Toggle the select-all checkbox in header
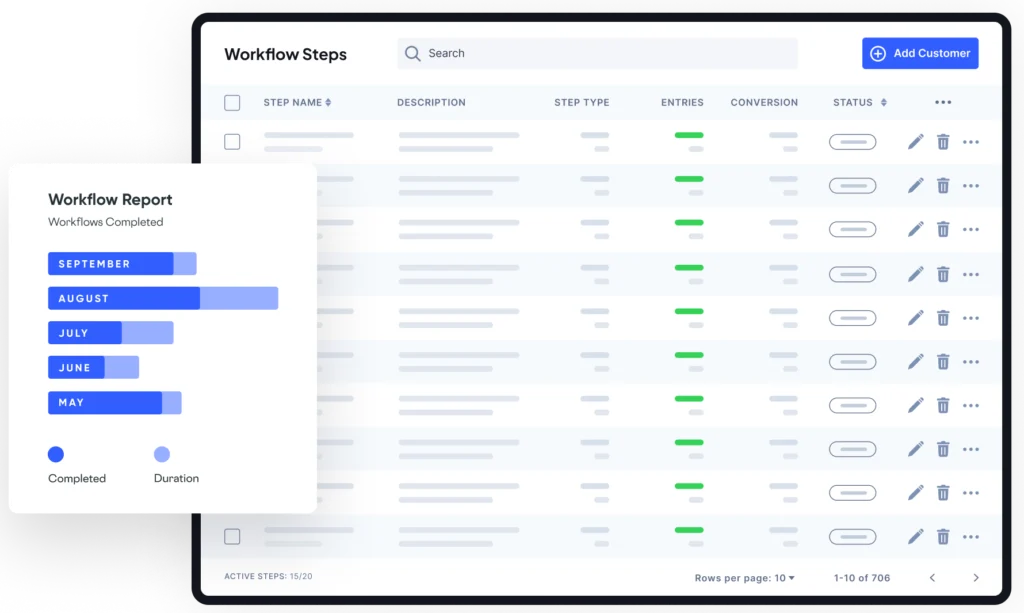 point(232,102)
